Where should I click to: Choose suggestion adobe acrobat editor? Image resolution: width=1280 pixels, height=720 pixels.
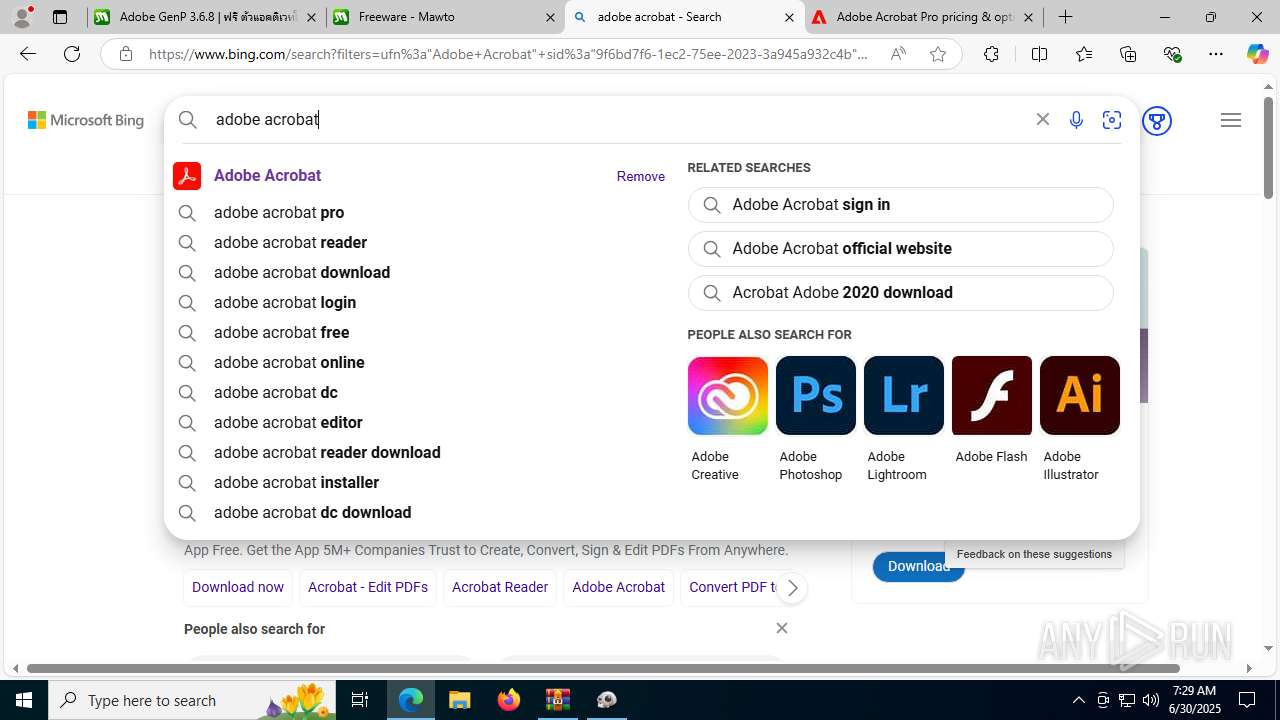pyautogui.click(x=288, y=422)
